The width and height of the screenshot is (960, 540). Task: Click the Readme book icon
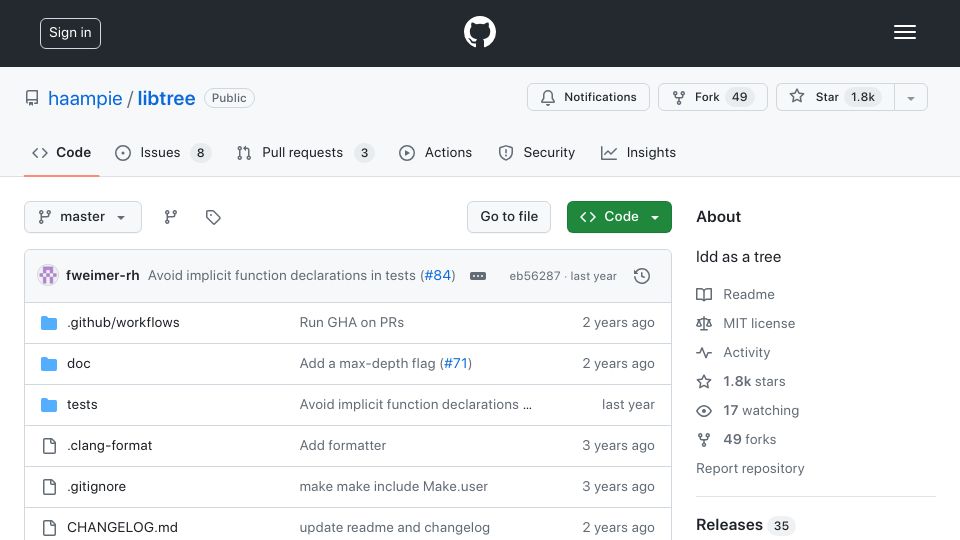click(704, 294)
